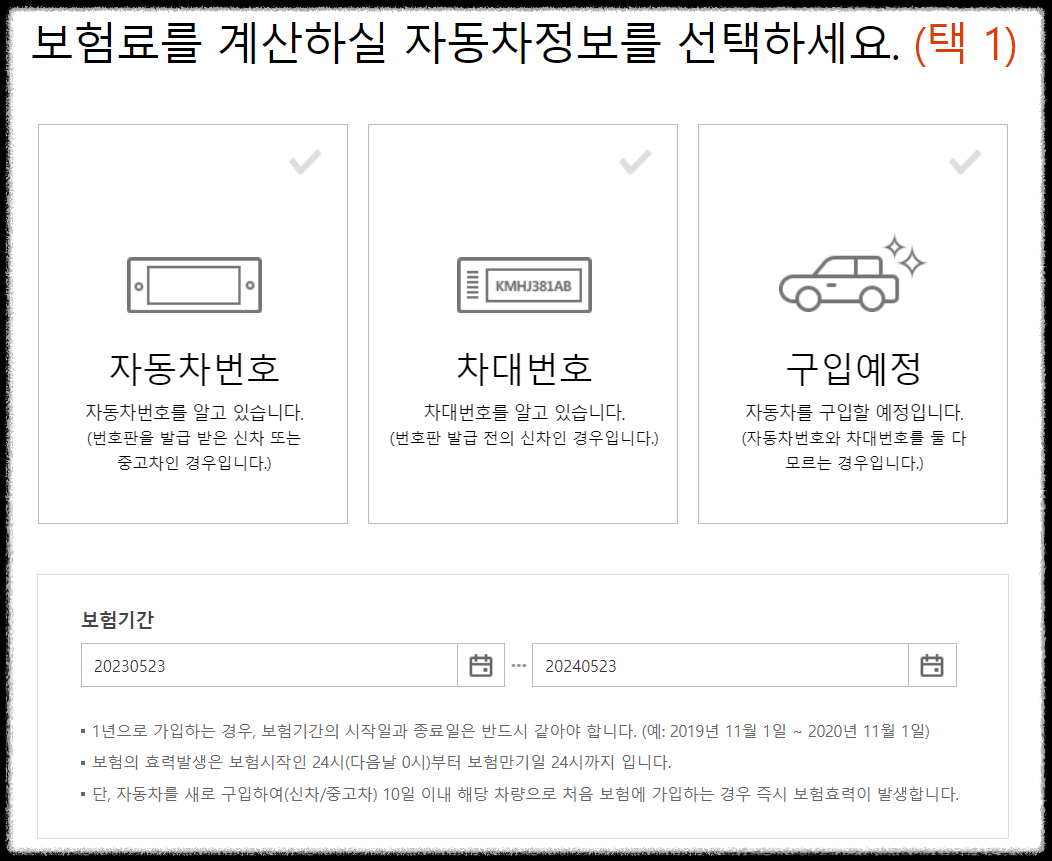Click the checkmark on the 구입예정 card
The width and height of the screenshot is (1052, 861).
pos(966,163)
